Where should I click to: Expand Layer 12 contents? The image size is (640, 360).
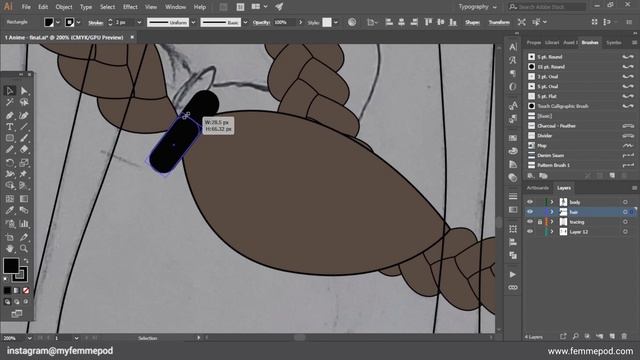click(552, 231)
